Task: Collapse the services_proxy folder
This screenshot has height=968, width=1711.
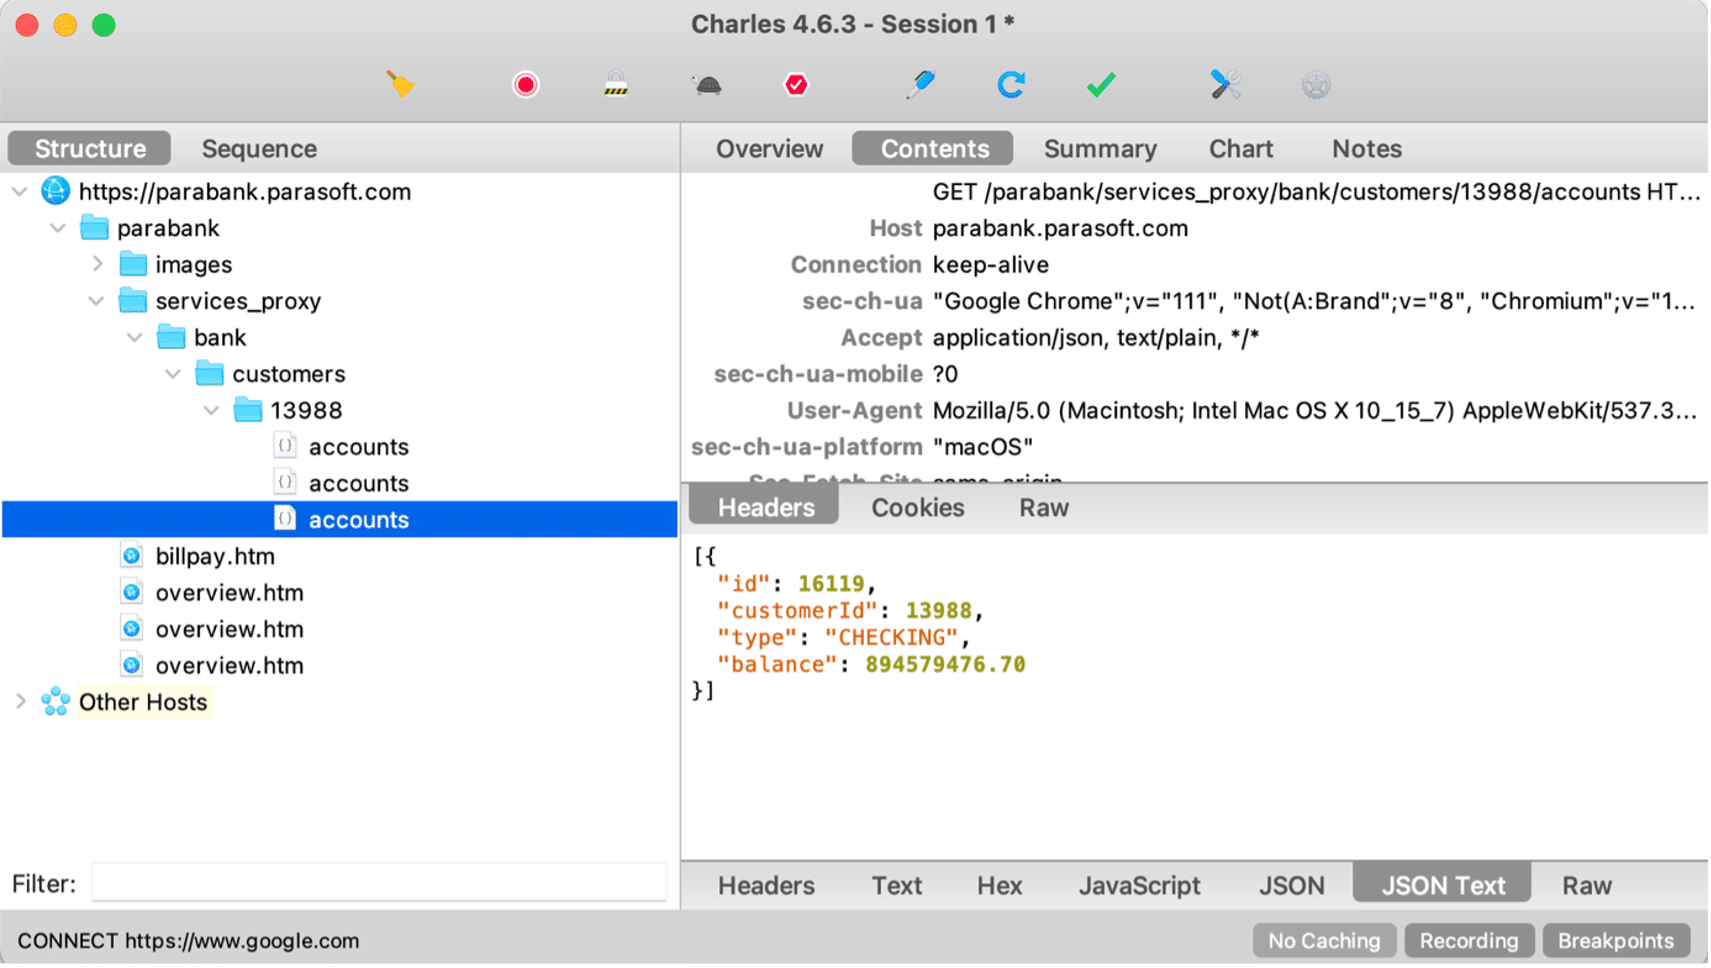Action: coord(97,301)
